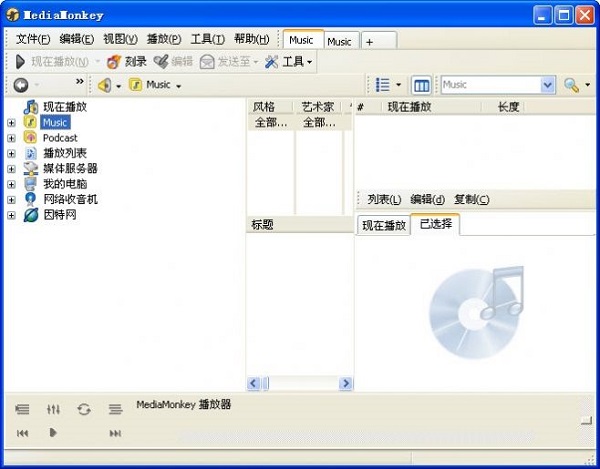Open the search magnifier dropdown arrow
Viewport: 600px width, 469px height.
(588, 85)
